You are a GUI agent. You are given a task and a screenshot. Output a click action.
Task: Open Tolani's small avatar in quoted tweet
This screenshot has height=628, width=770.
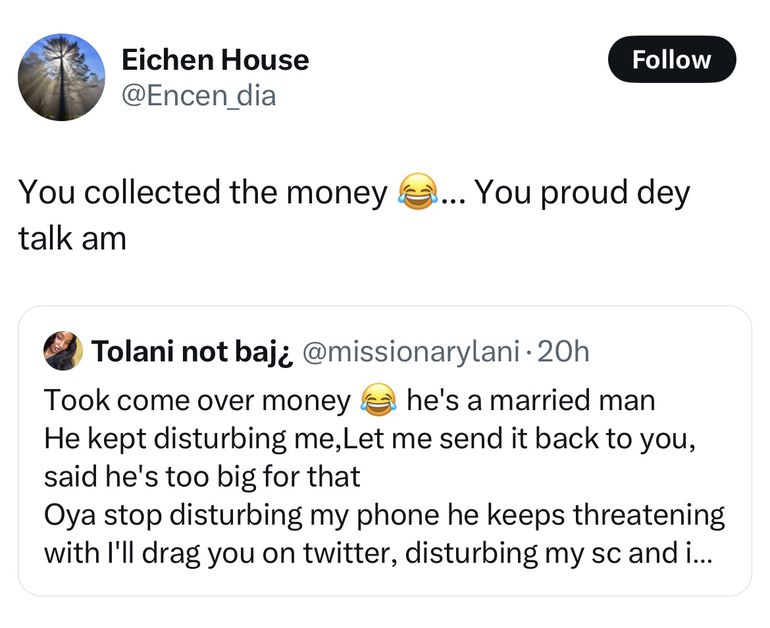coord(63,351)
